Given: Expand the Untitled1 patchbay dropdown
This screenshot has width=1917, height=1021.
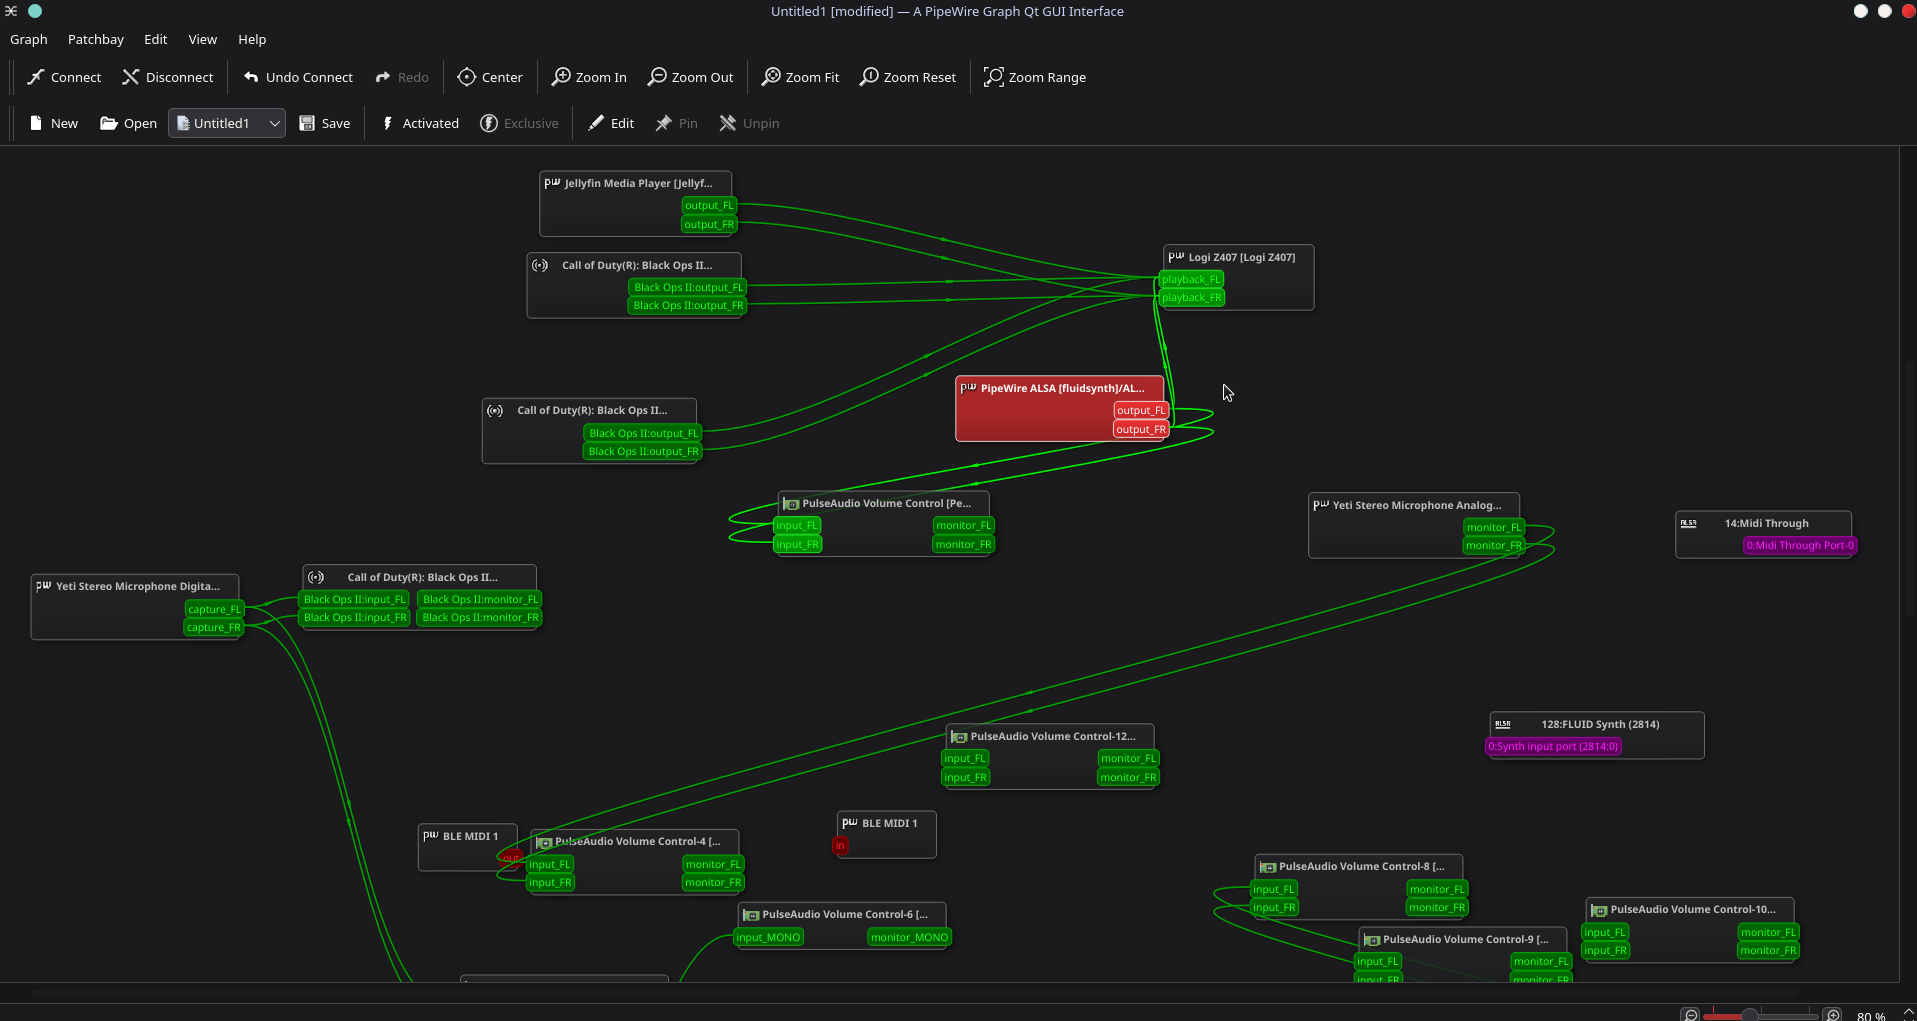Looking at the screenshot, I should click(x=273, y=123).
